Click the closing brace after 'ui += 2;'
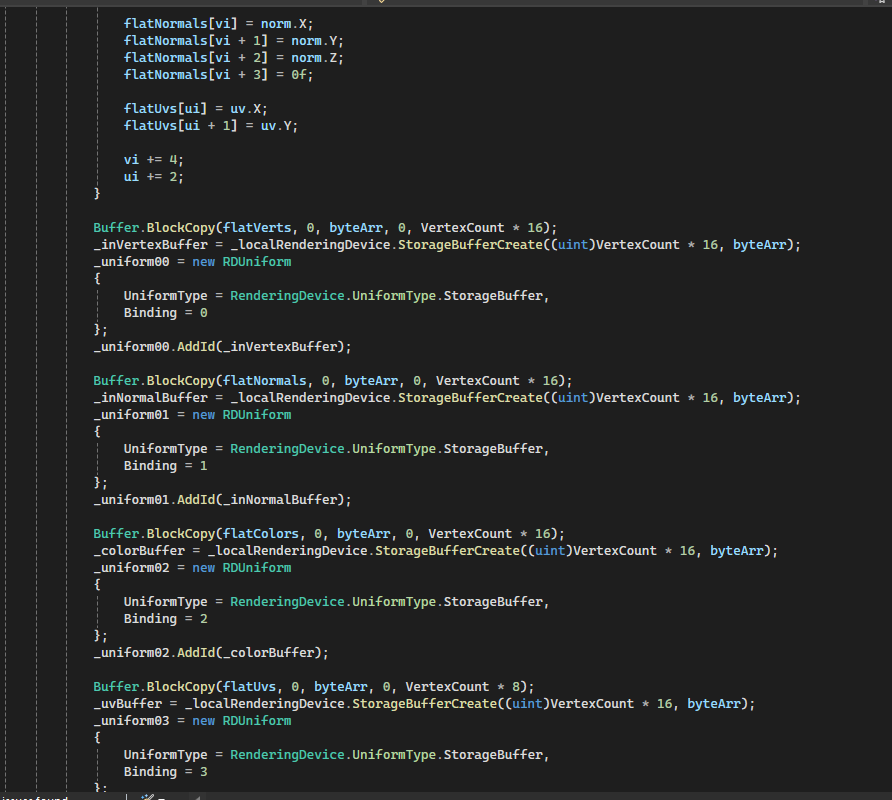892x800 pixels. point(97,193)
